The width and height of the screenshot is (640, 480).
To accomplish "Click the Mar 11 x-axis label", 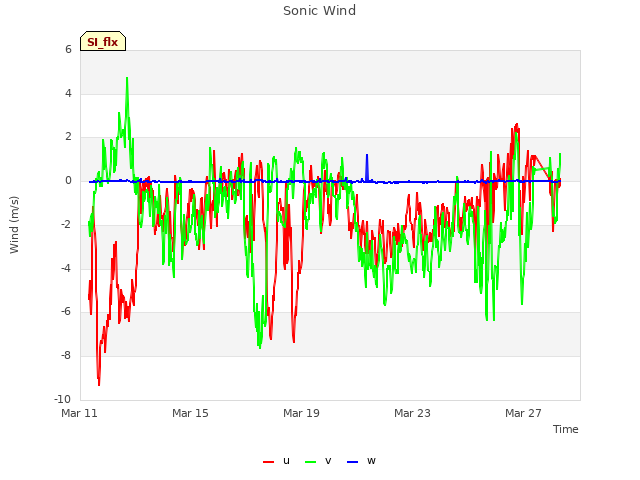I will point(79,413).
